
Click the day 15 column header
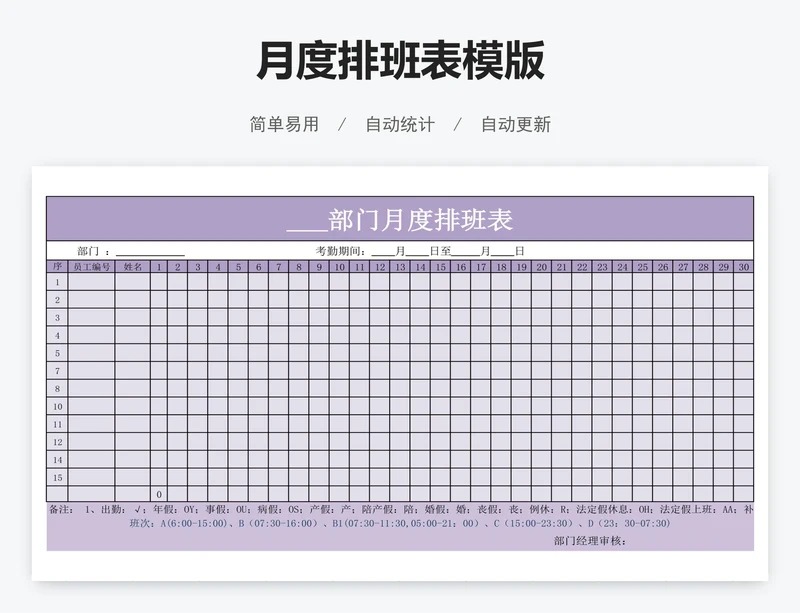pyautogui.click(x=441, y=266)
